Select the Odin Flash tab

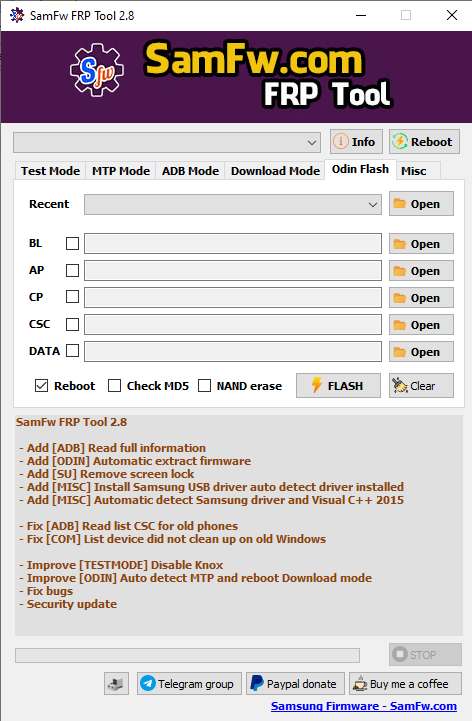coord(360,169)
